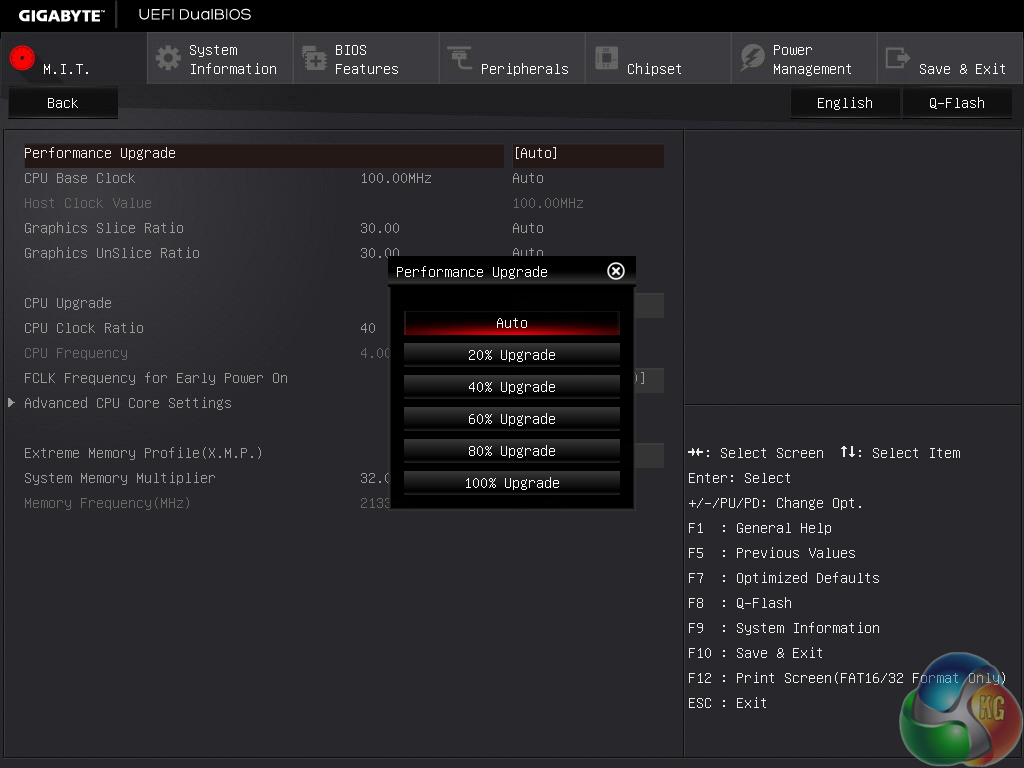Select the 80% Upgrade option
The width and height of the screenshot is (1024, 768).
coord(512,451)
